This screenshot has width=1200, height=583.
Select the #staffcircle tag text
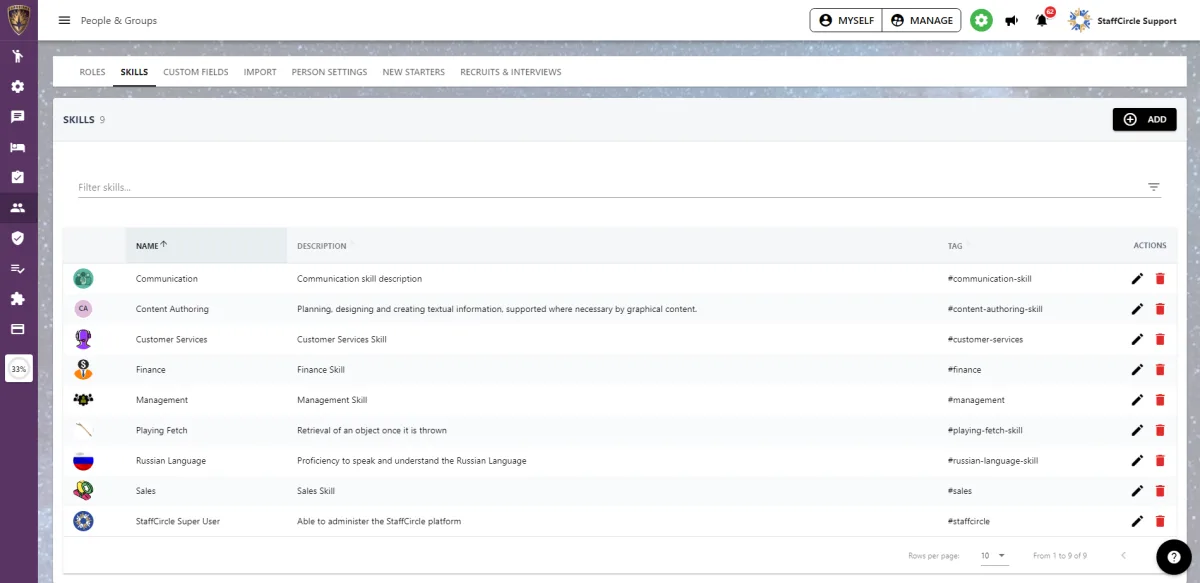tap(968, 521)
